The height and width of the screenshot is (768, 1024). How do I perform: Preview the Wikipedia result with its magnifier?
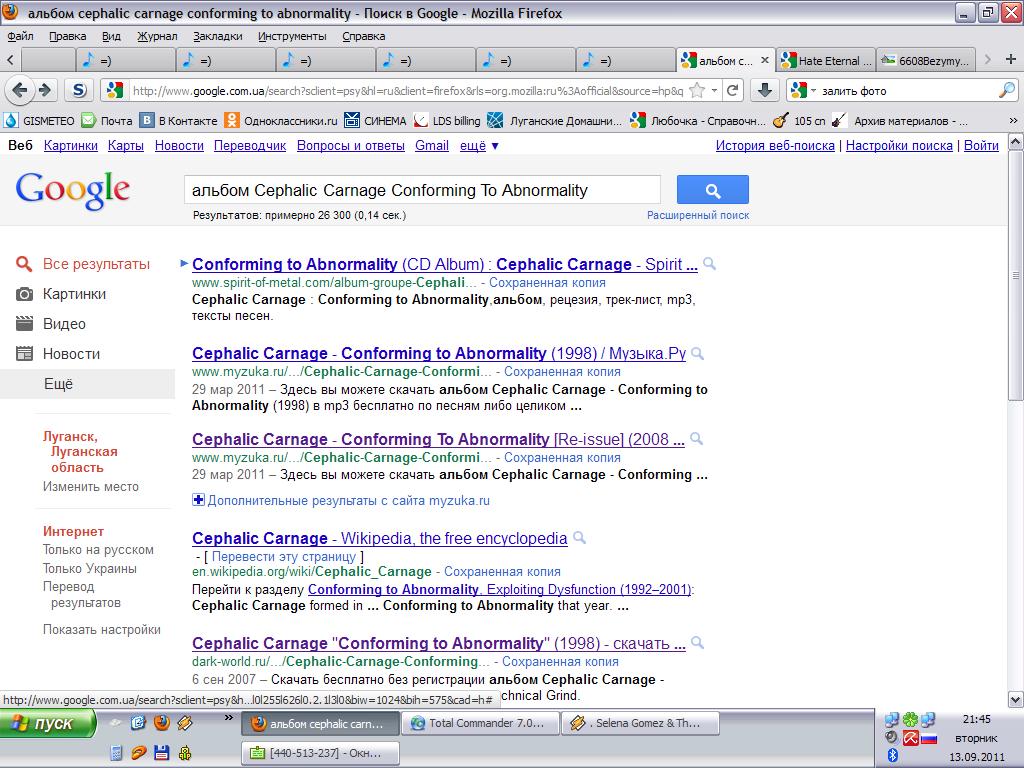(x=579, y=538)
